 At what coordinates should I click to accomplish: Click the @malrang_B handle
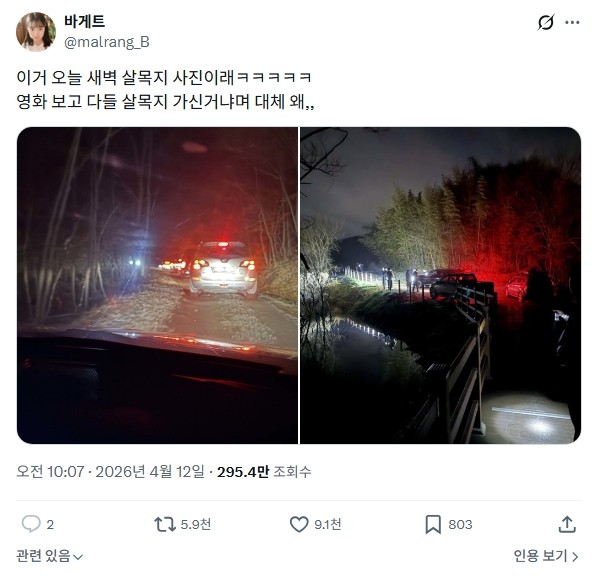(x=107, y=42)
